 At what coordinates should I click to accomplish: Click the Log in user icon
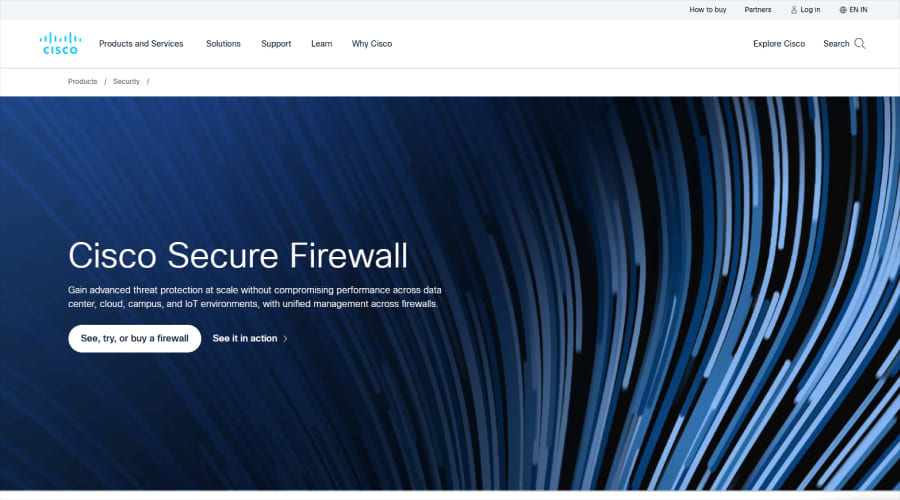[x=794, y=10]
